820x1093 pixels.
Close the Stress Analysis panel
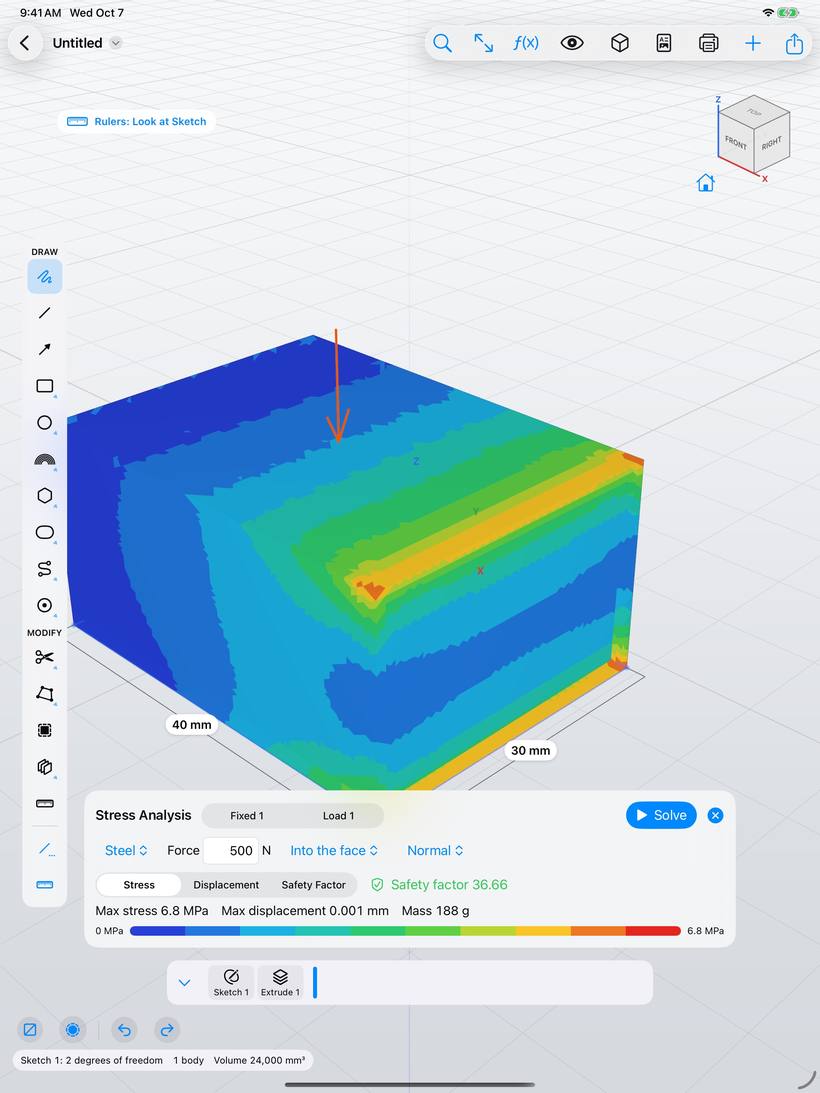(715, 815)
